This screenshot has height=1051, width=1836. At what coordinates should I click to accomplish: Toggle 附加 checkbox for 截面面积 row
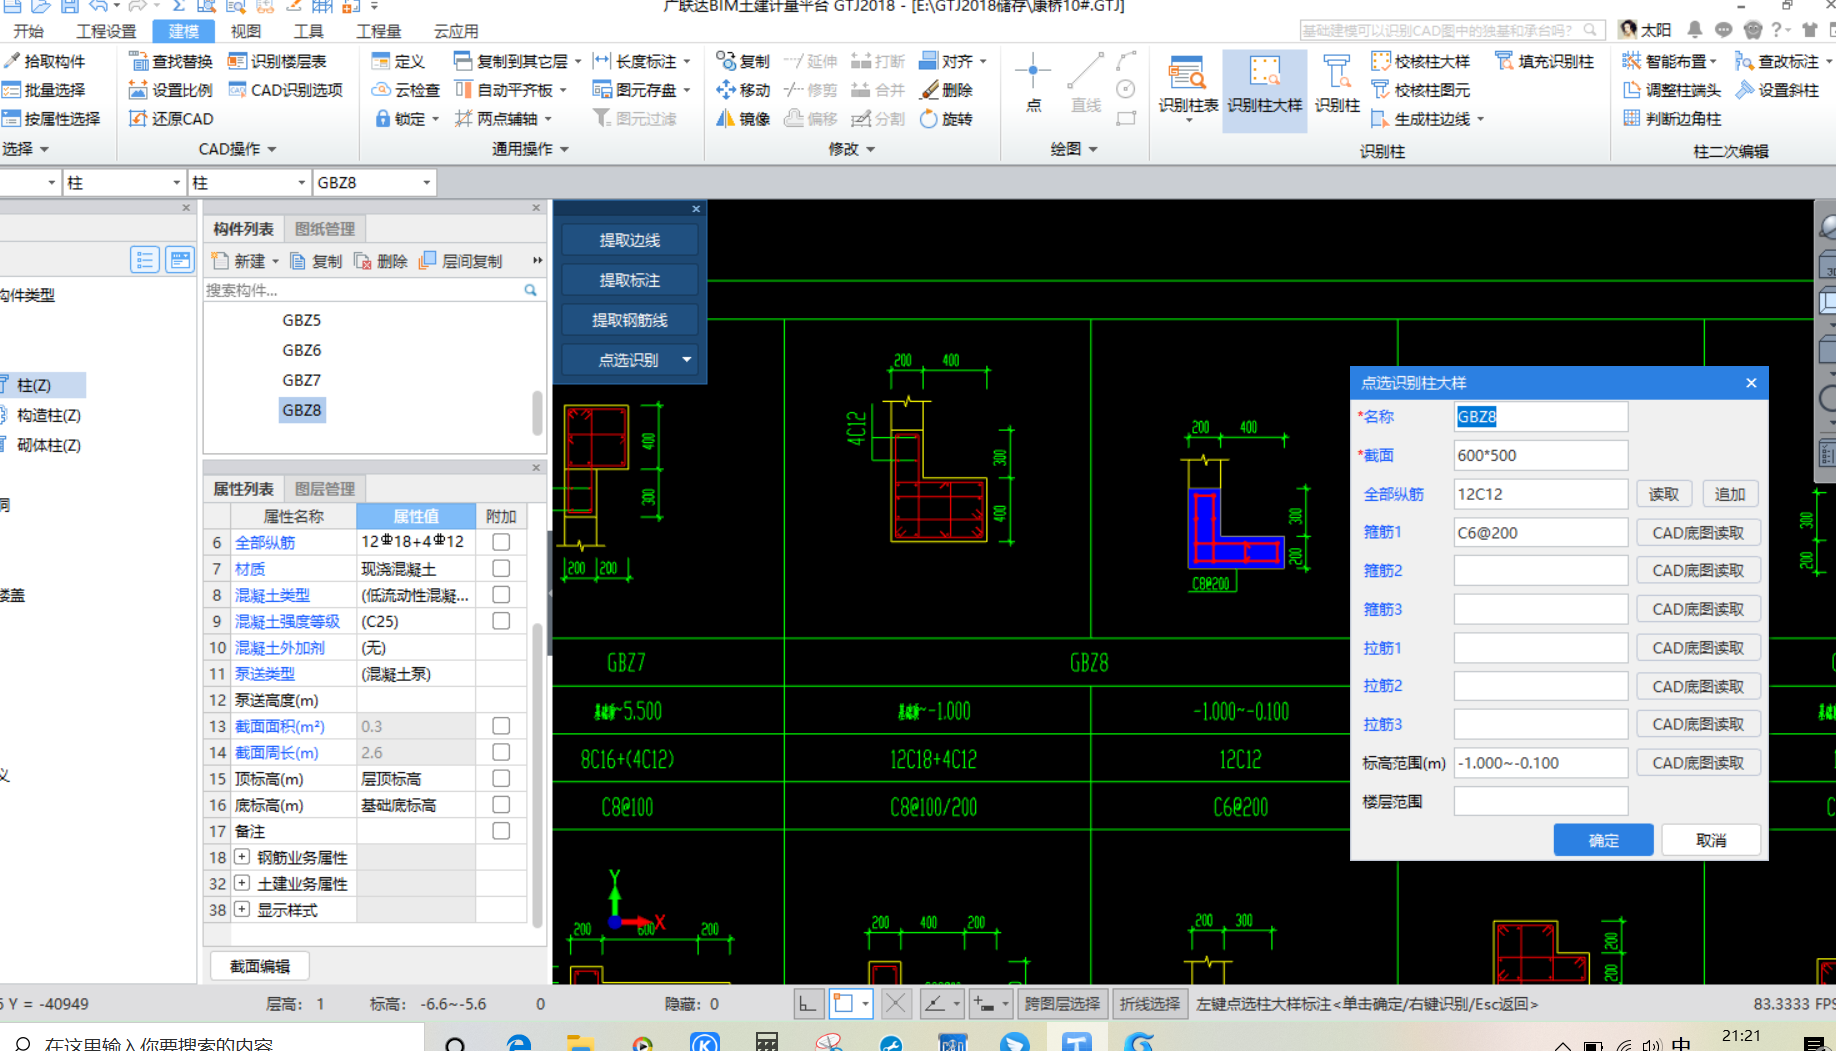[x=501, y=726]
